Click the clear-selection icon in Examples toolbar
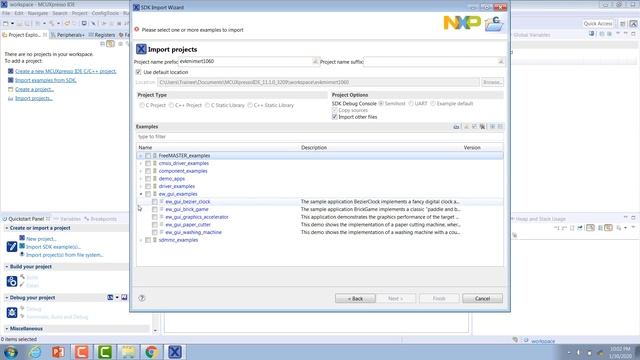The image size is (640, 360). click(x=482, y=127)
